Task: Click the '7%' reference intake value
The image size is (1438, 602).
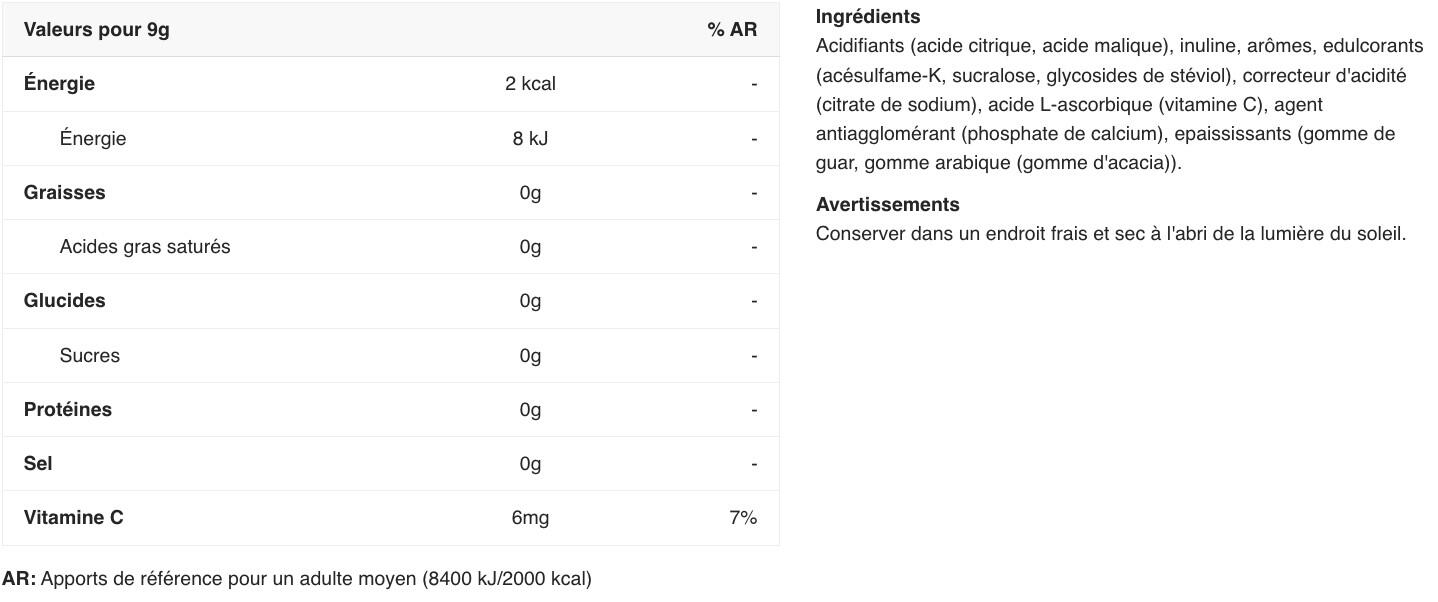Action: point(743,518)
